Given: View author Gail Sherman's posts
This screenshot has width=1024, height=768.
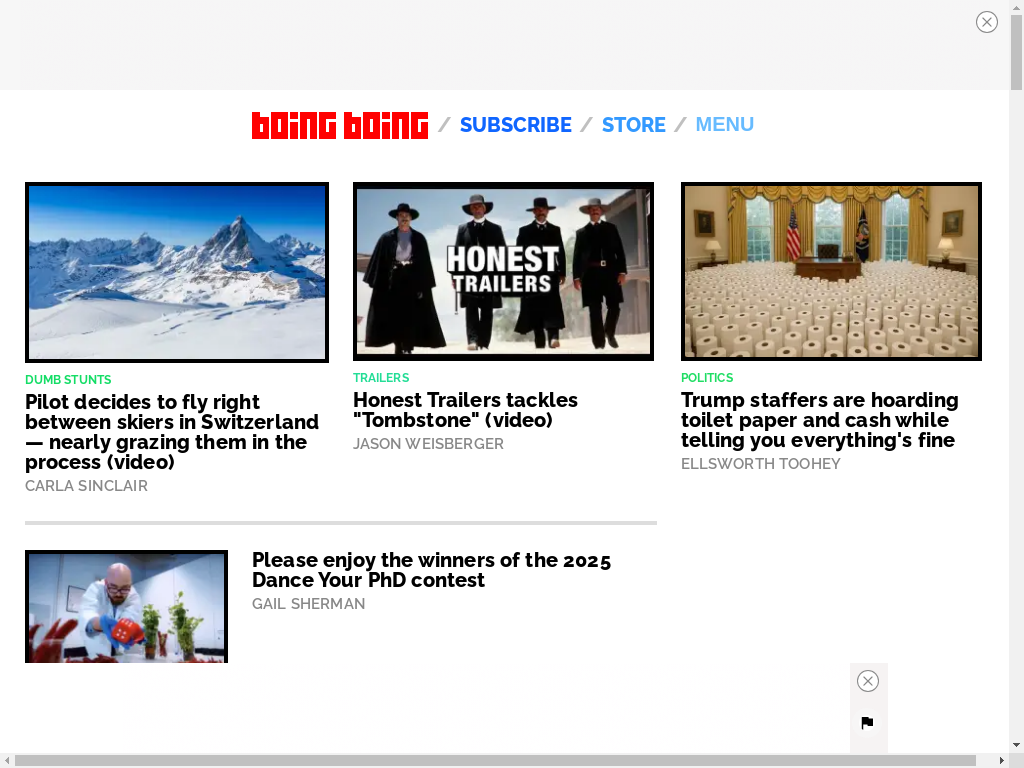Looking at the screenshot, I should click(308, 604).
